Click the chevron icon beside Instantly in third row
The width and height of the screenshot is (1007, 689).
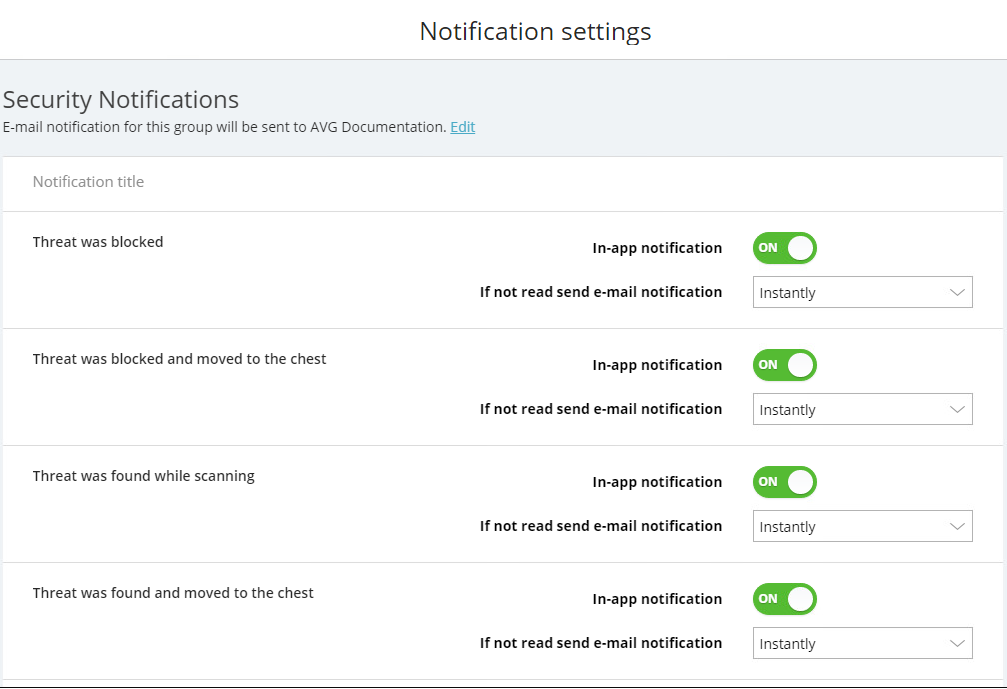coord(957,526)
